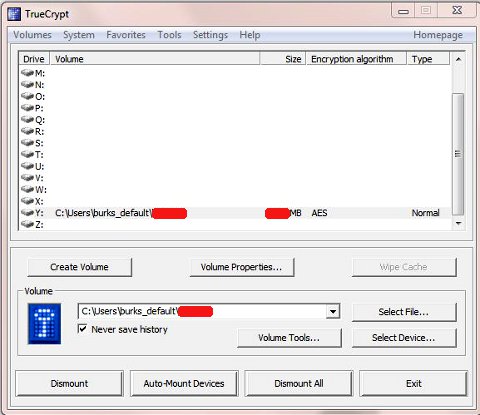Click scroll down arrow in drive list
The image size is (480, 415).
tap(458, 223)
